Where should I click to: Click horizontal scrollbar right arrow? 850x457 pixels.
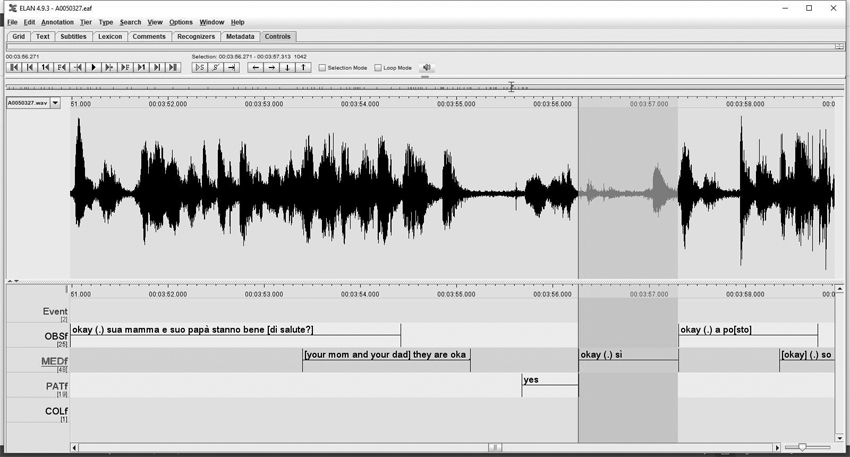[x=777, y=448]
